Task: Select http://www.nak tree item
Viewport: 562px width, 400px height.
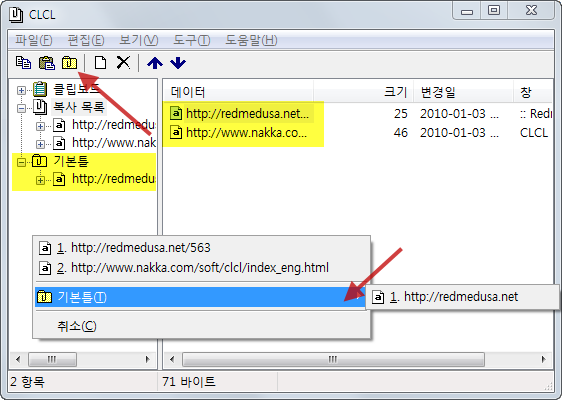Action: click(x=114, y=143)
